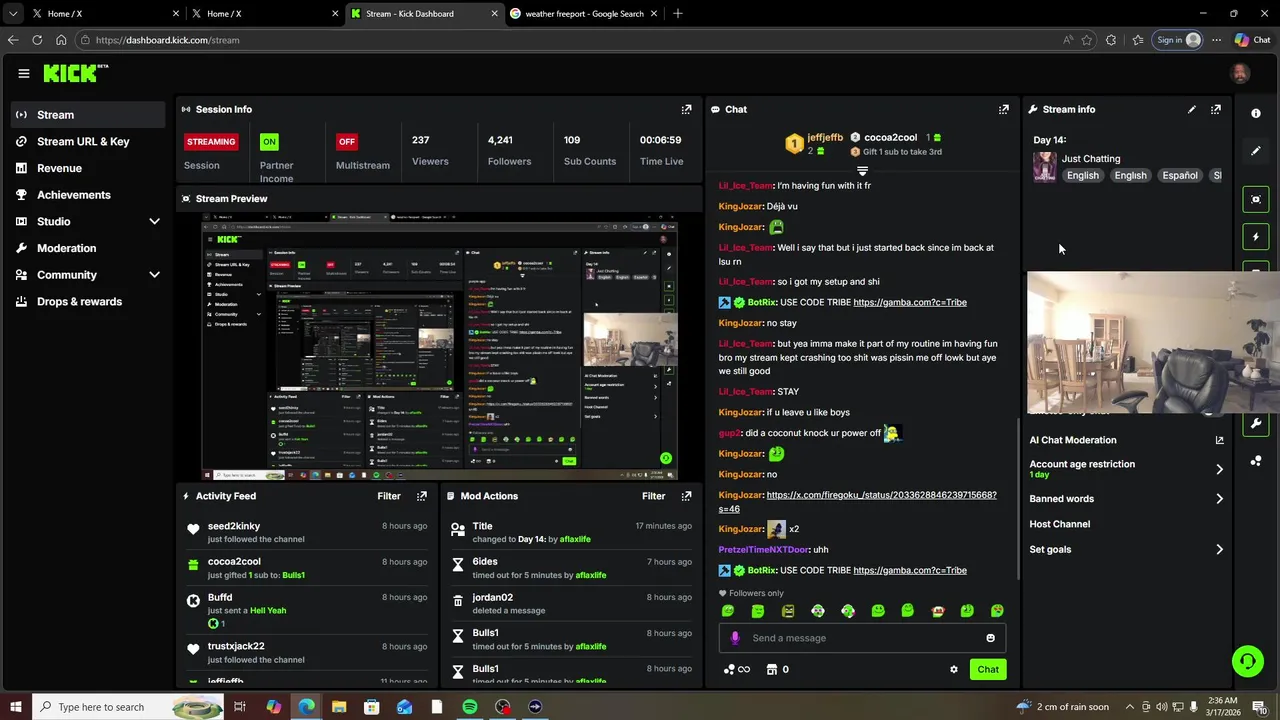Open the Mod Actions Filter dropdown
The image size is (1280, 720).
pyautogui.click(x=653, y=496)
